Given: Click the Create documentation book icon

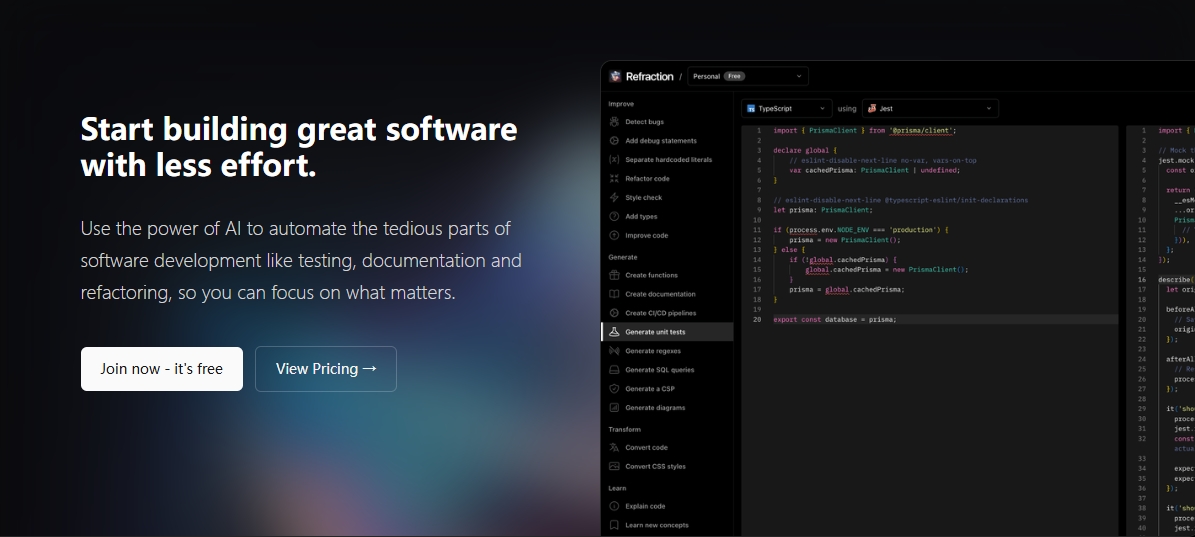Looking at the screenshot, I should click(x=614, y=294).
